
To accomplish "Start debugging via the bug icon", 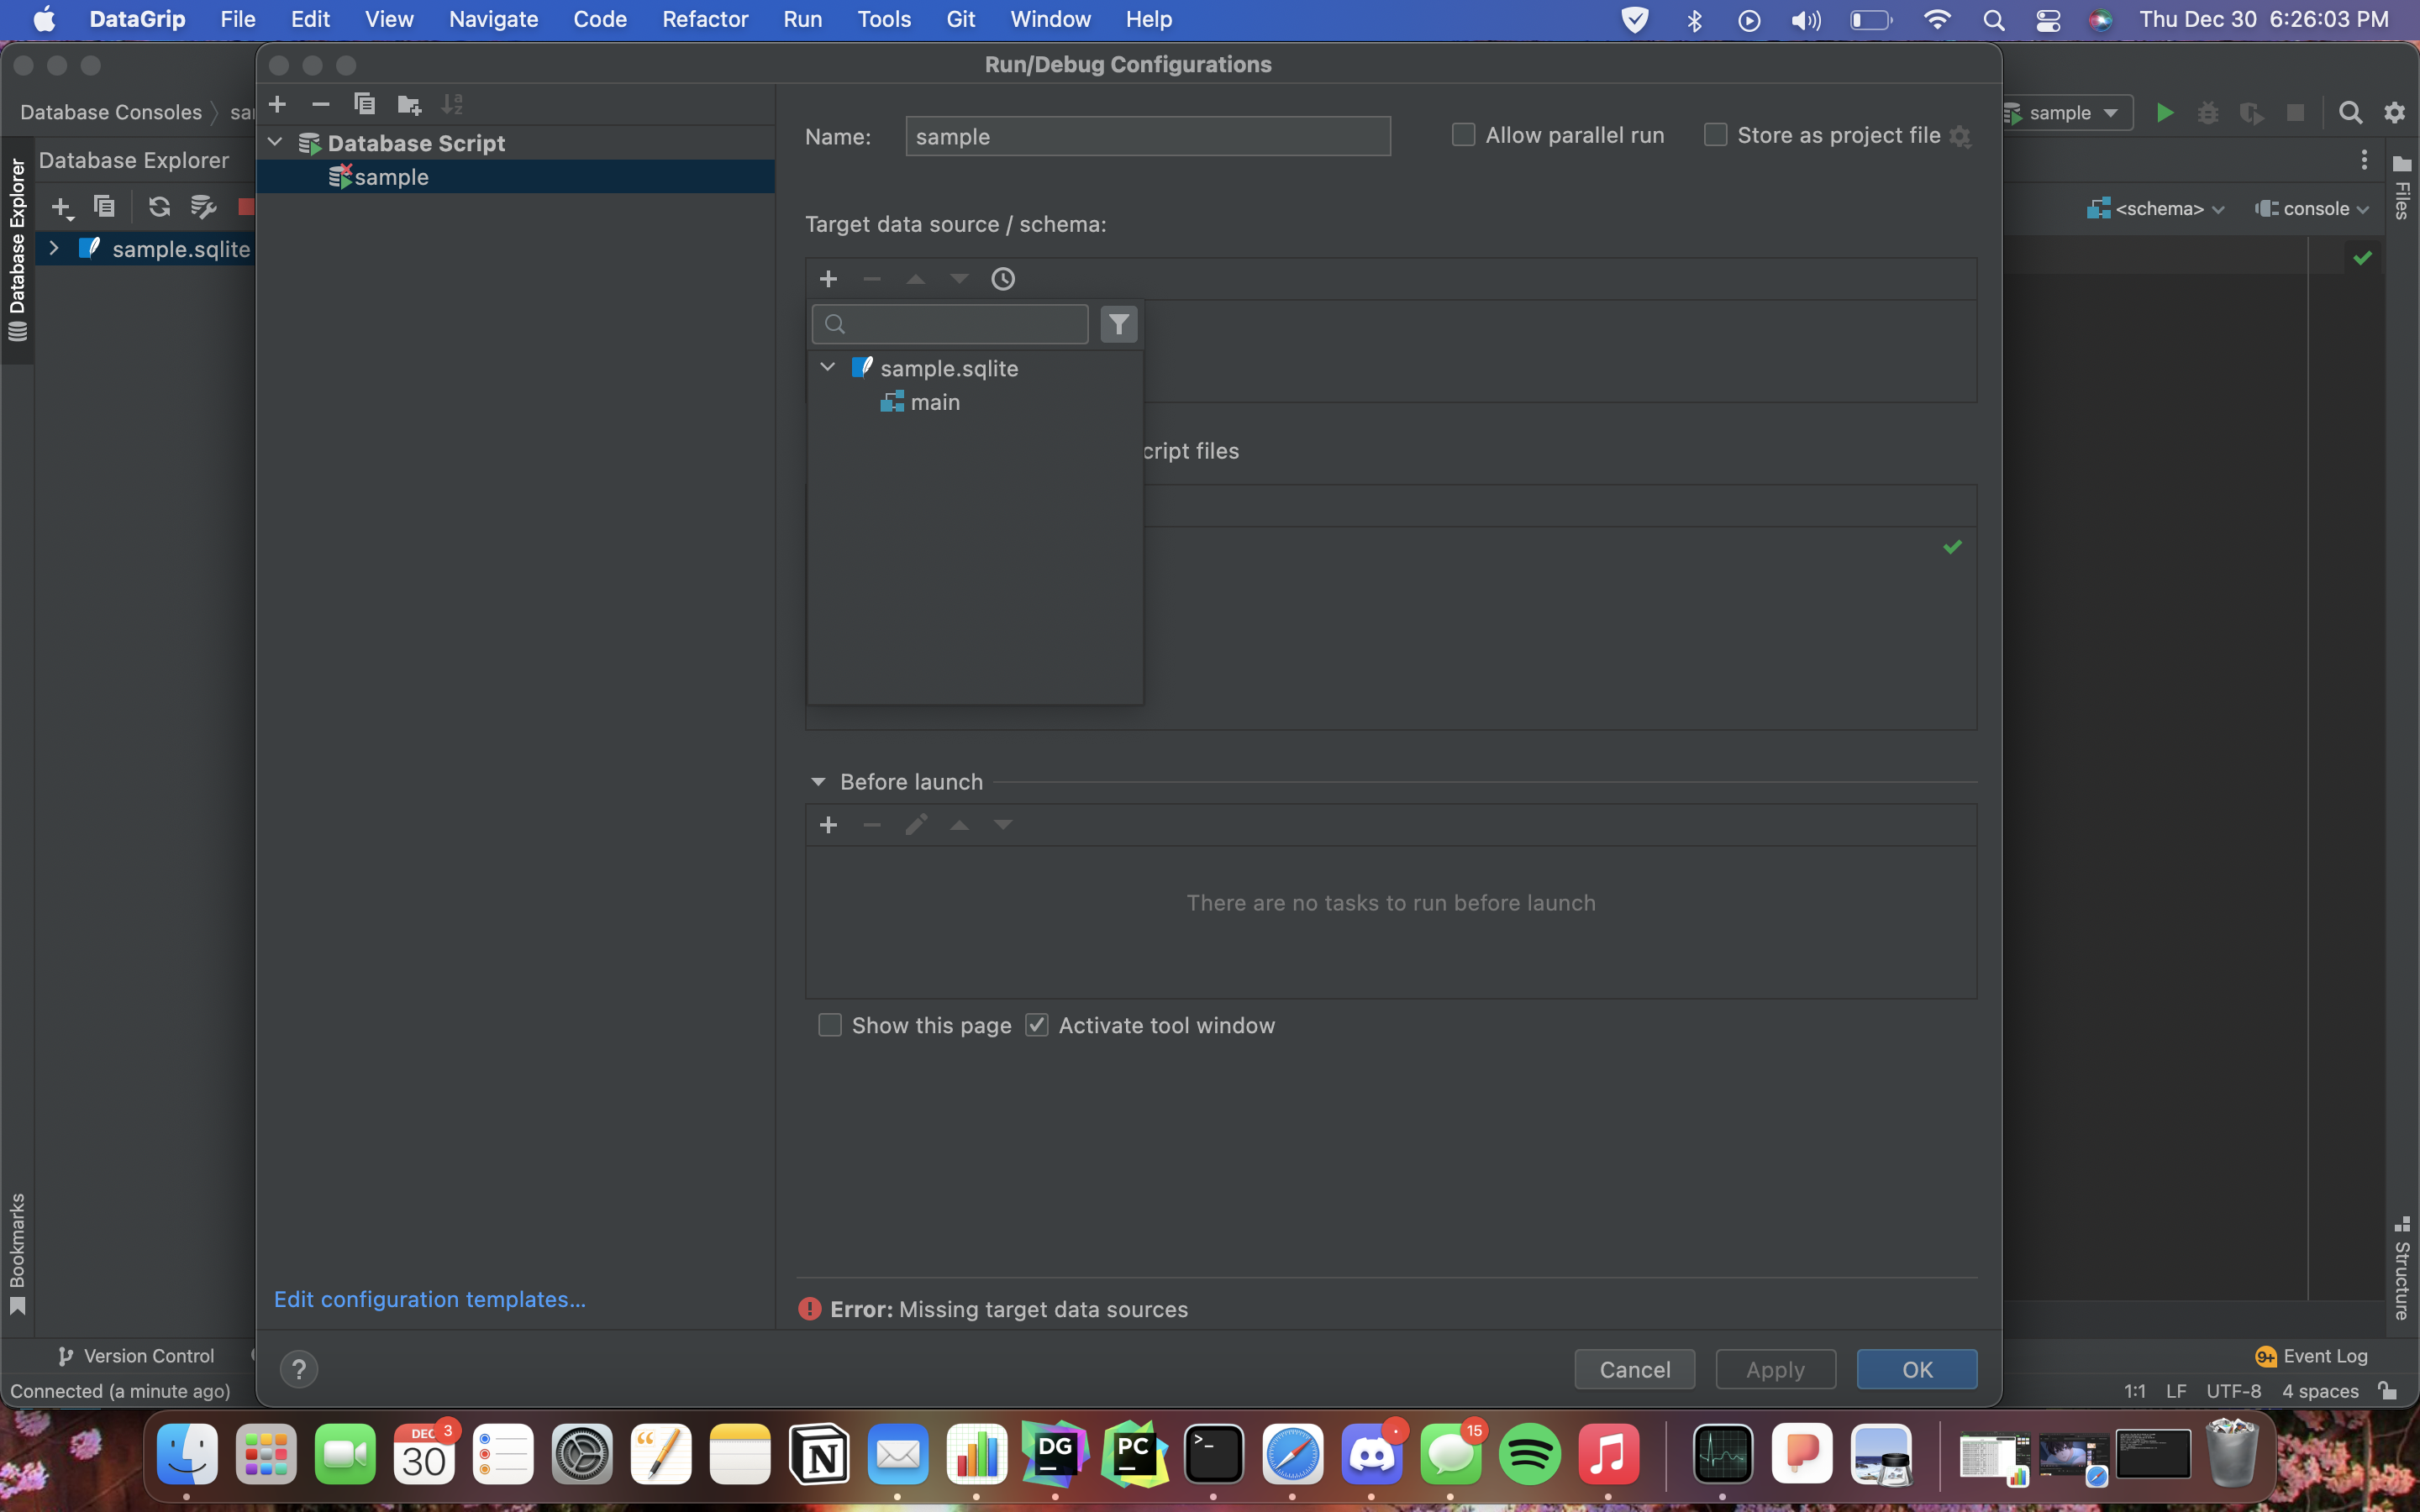I will tap(2208, 112).
